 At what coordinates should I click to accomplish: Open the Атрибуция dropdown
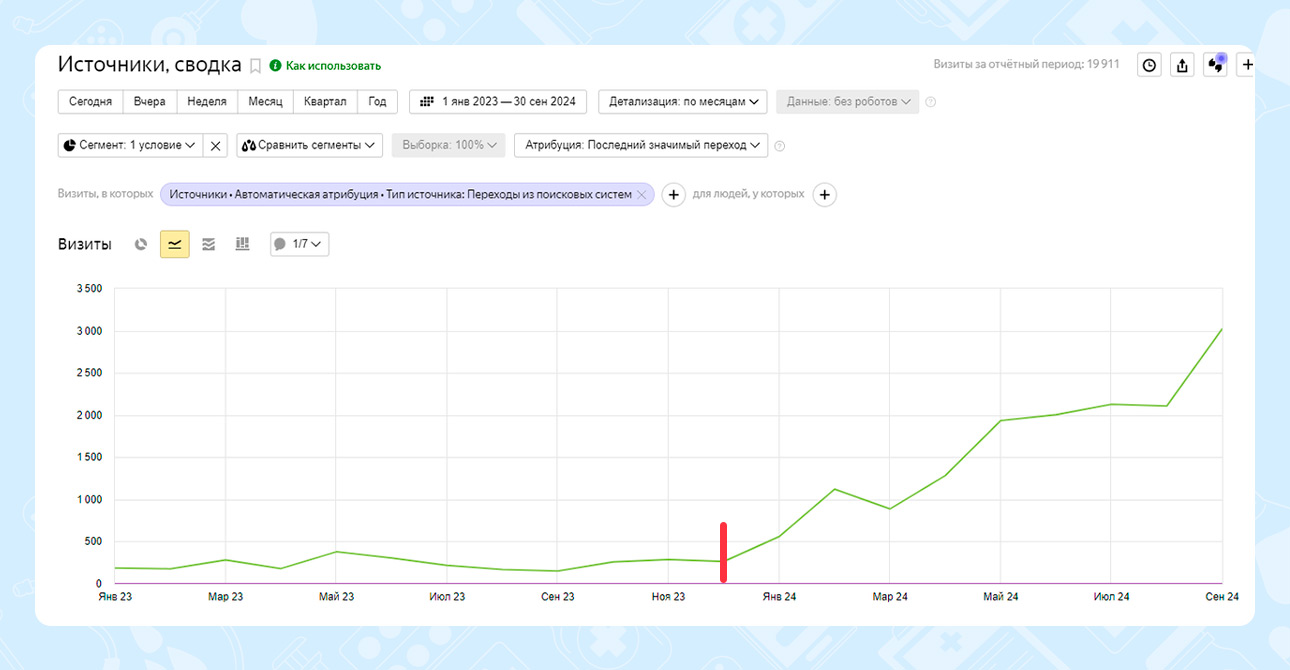click(641, 145)
